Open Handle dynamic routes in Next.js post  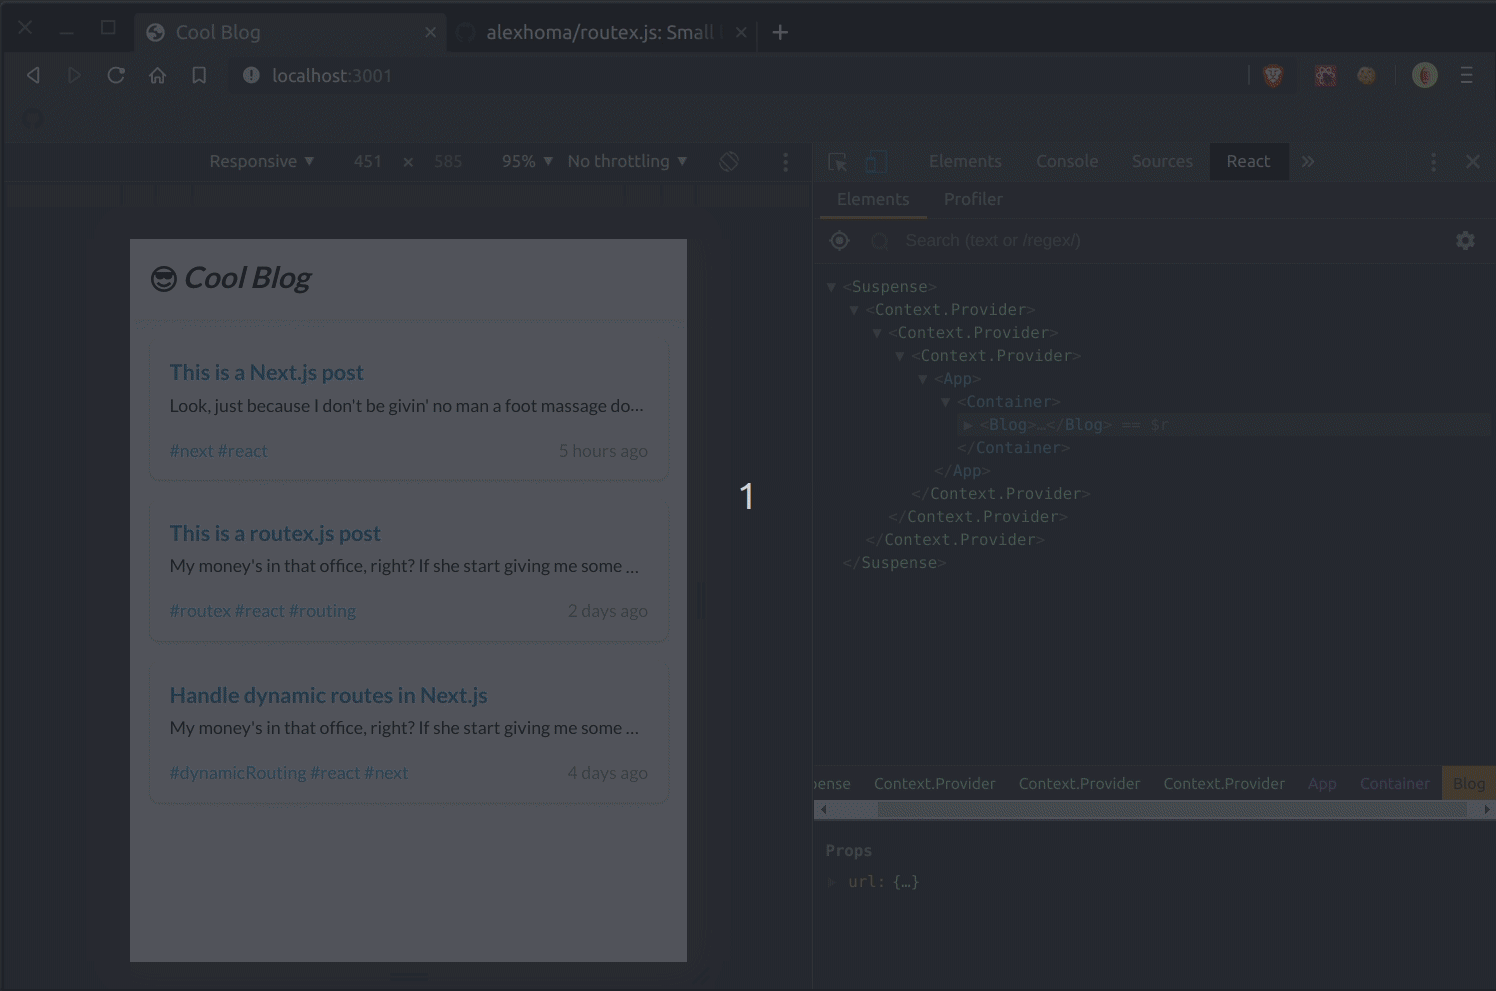(328, 695)
